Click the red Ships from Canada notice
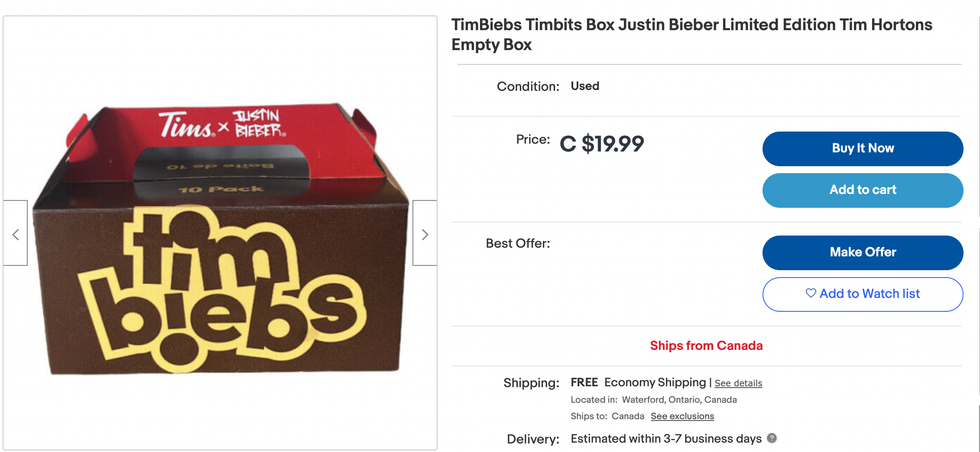980x452 pixels. pyautogui.click(x=706, y=346)
